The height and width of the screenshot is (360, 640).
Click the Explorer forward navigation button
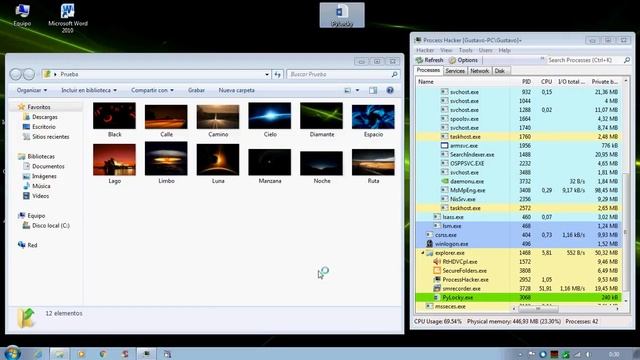(x=29, y=74)
